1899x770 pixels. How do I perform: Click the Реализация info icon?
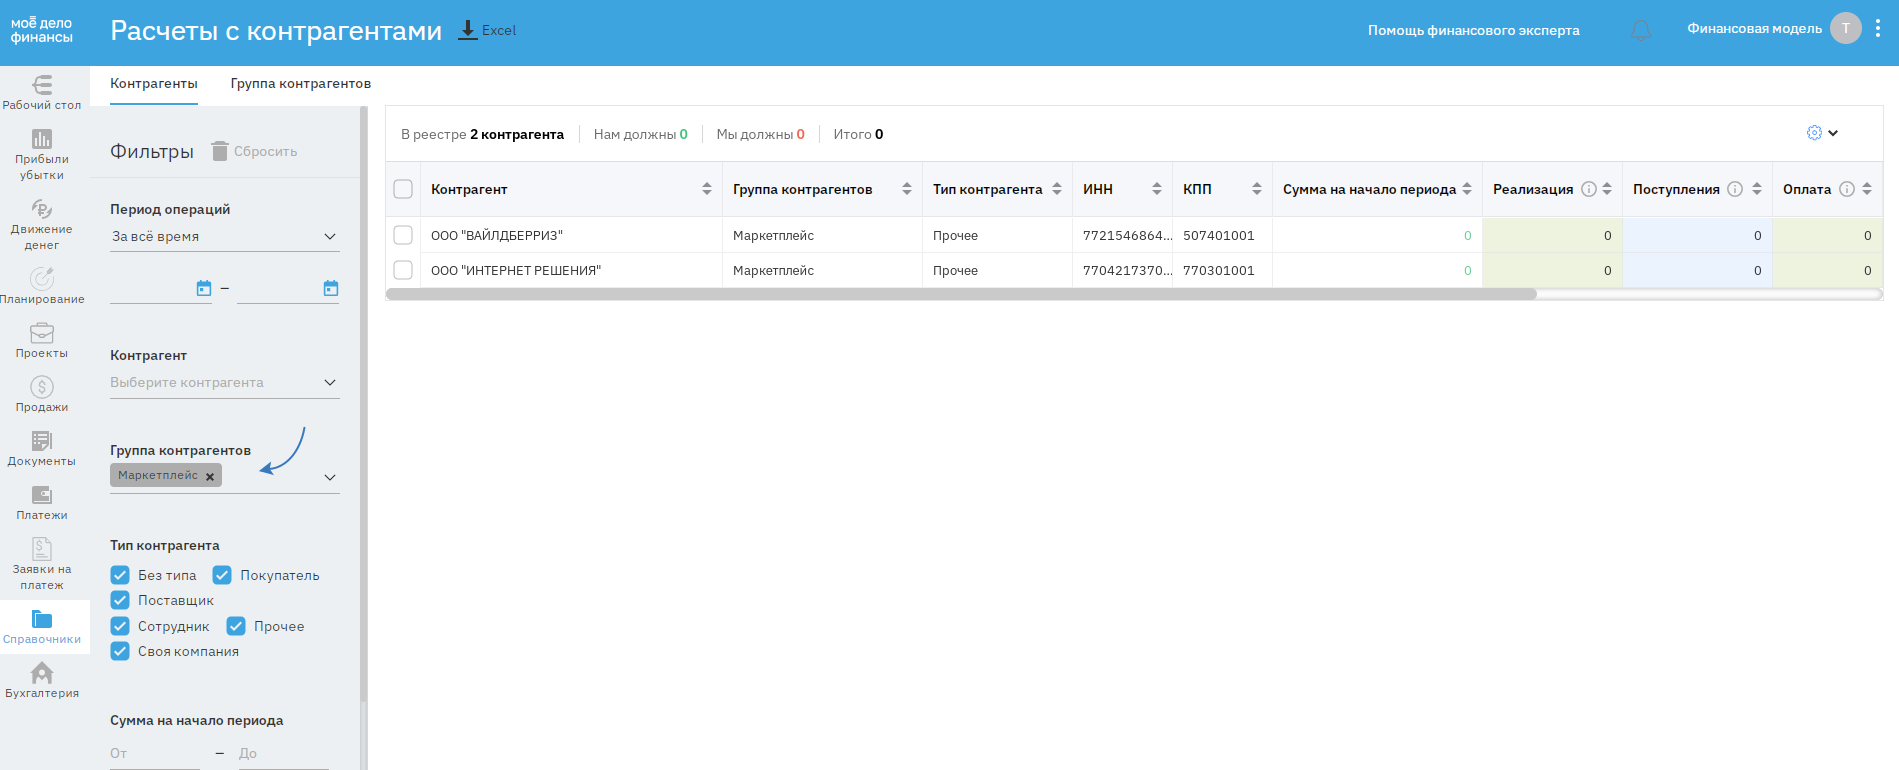point(1588,189)
